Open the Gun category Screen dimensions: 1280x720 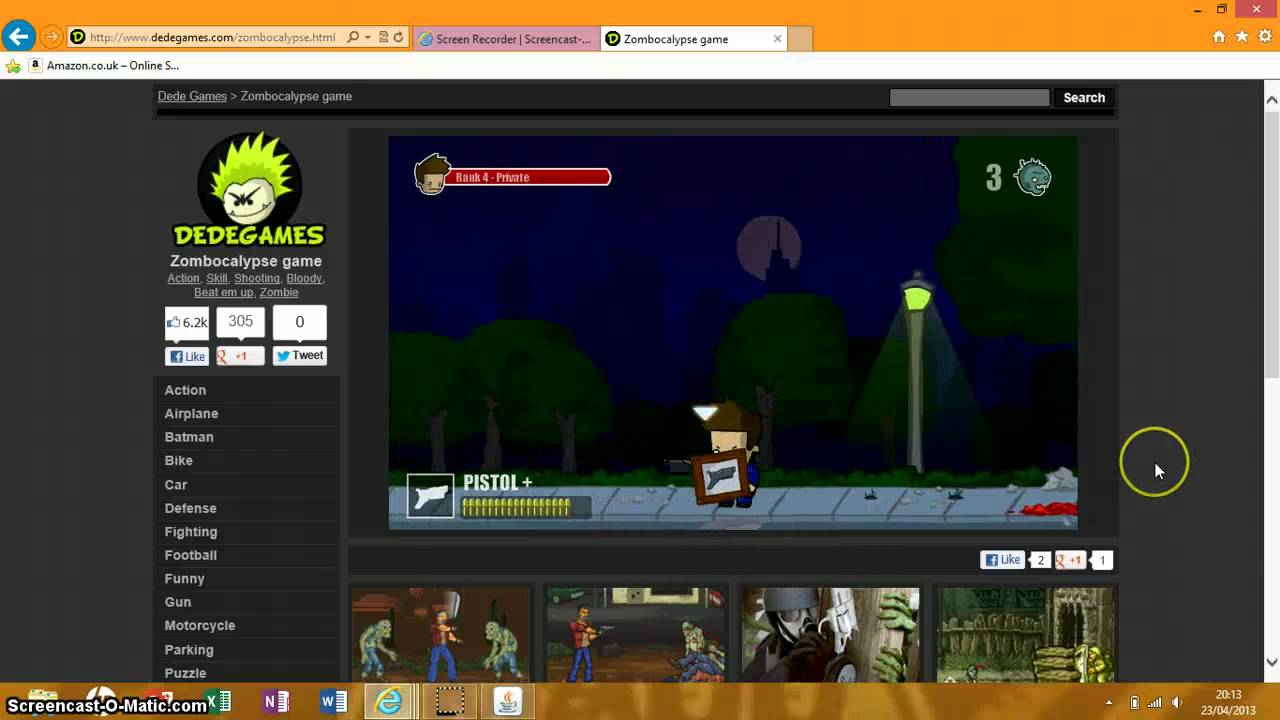coord(177,602)
